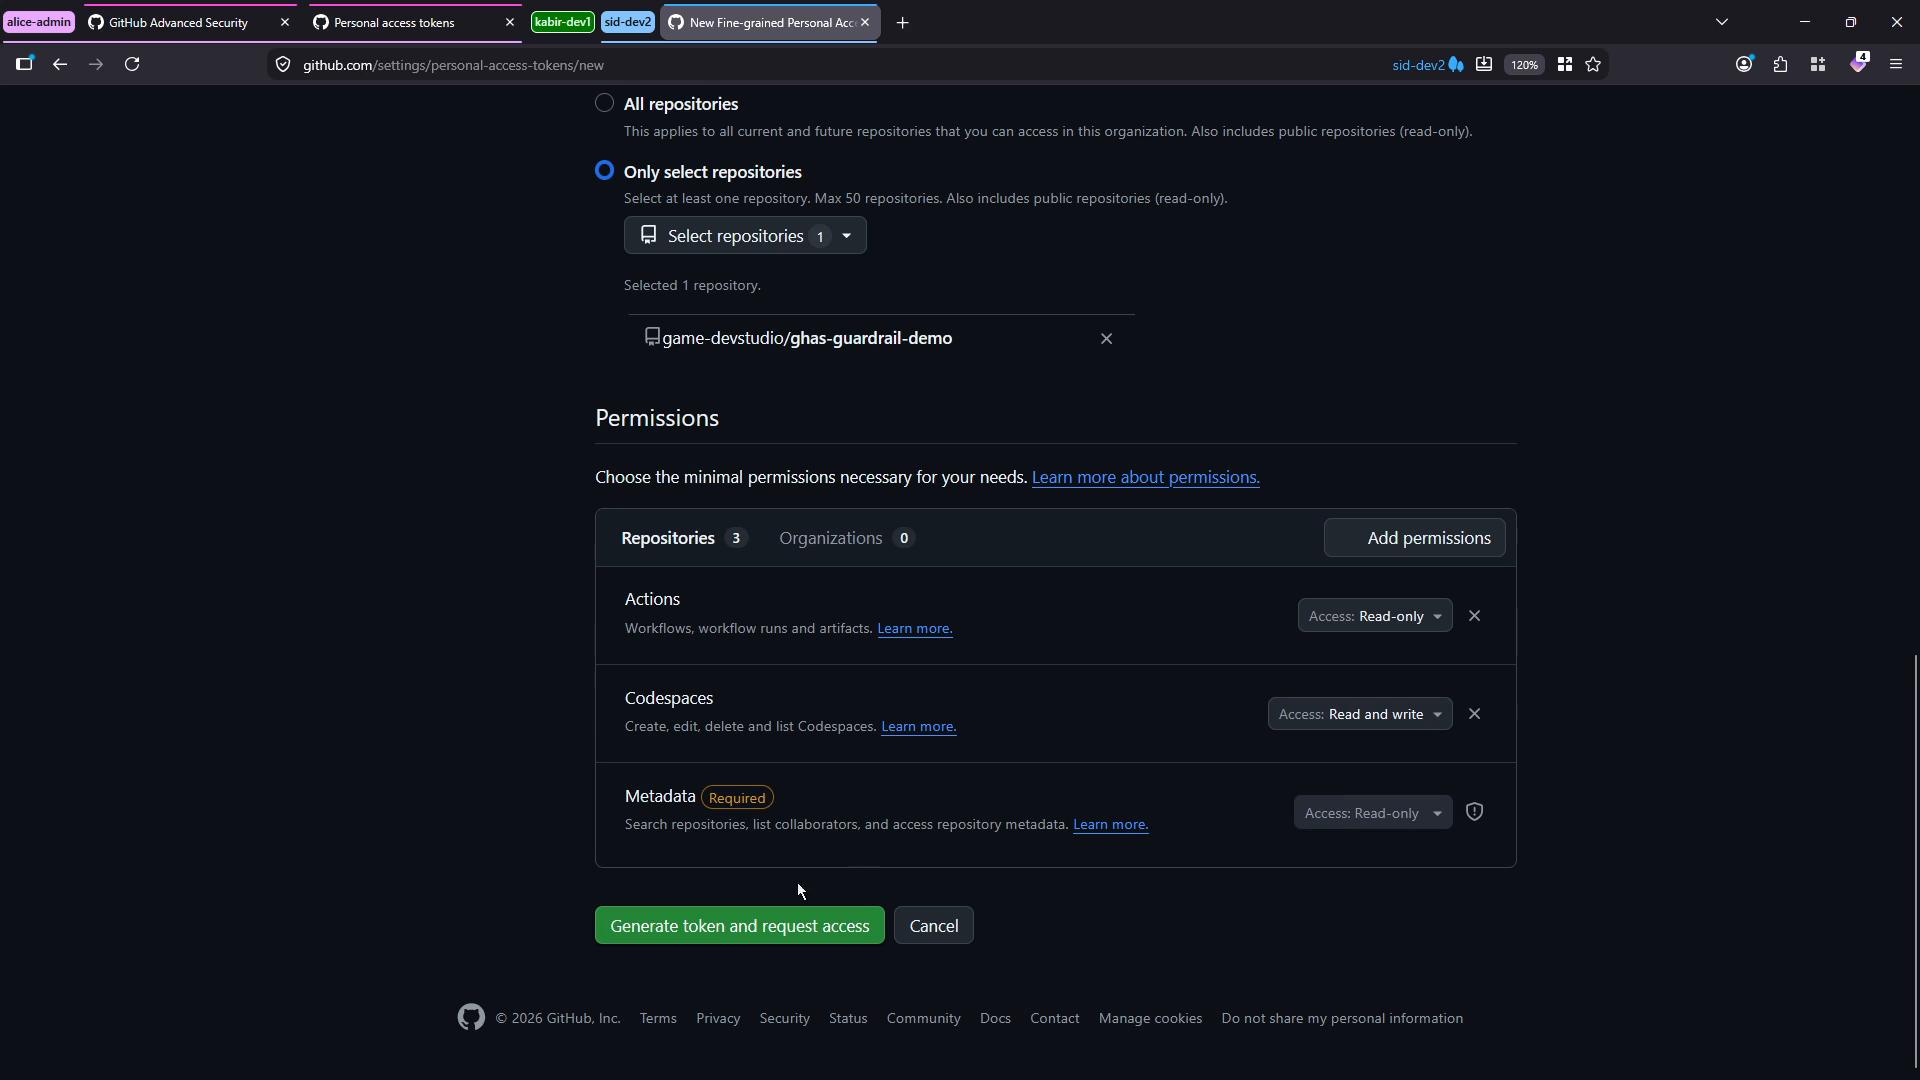Click the 120% zoom level indicator
1920x1080 pixels.
(x=1524, y=65)
